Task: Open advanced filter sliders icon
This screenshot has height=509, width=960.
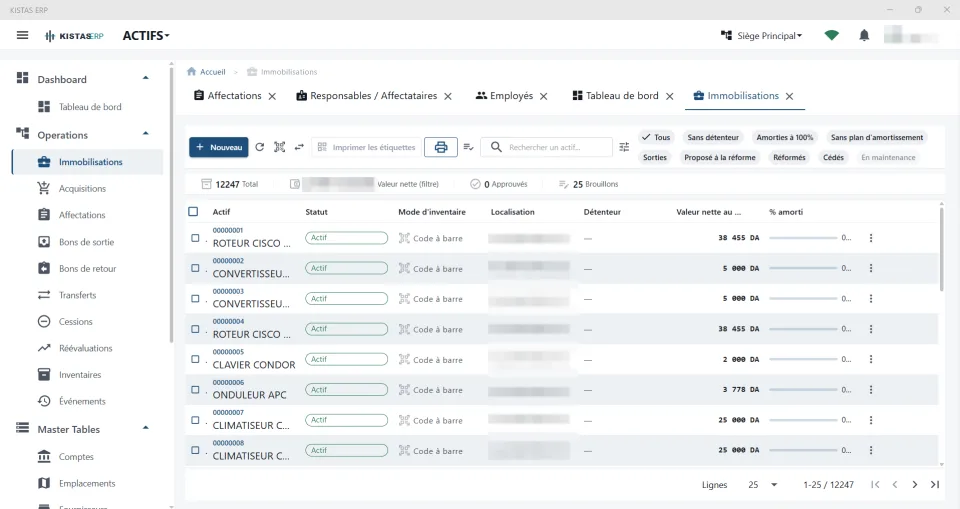Action: pyautogui.click(x=624, y=147)
